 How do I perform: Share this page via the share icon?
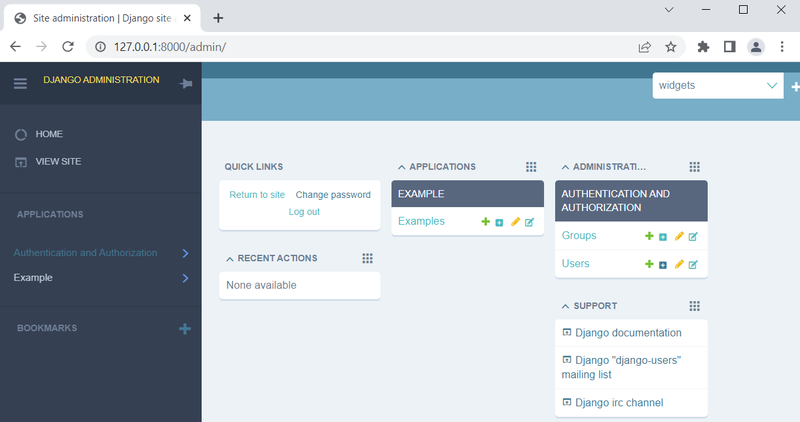[x=644, y=47]
